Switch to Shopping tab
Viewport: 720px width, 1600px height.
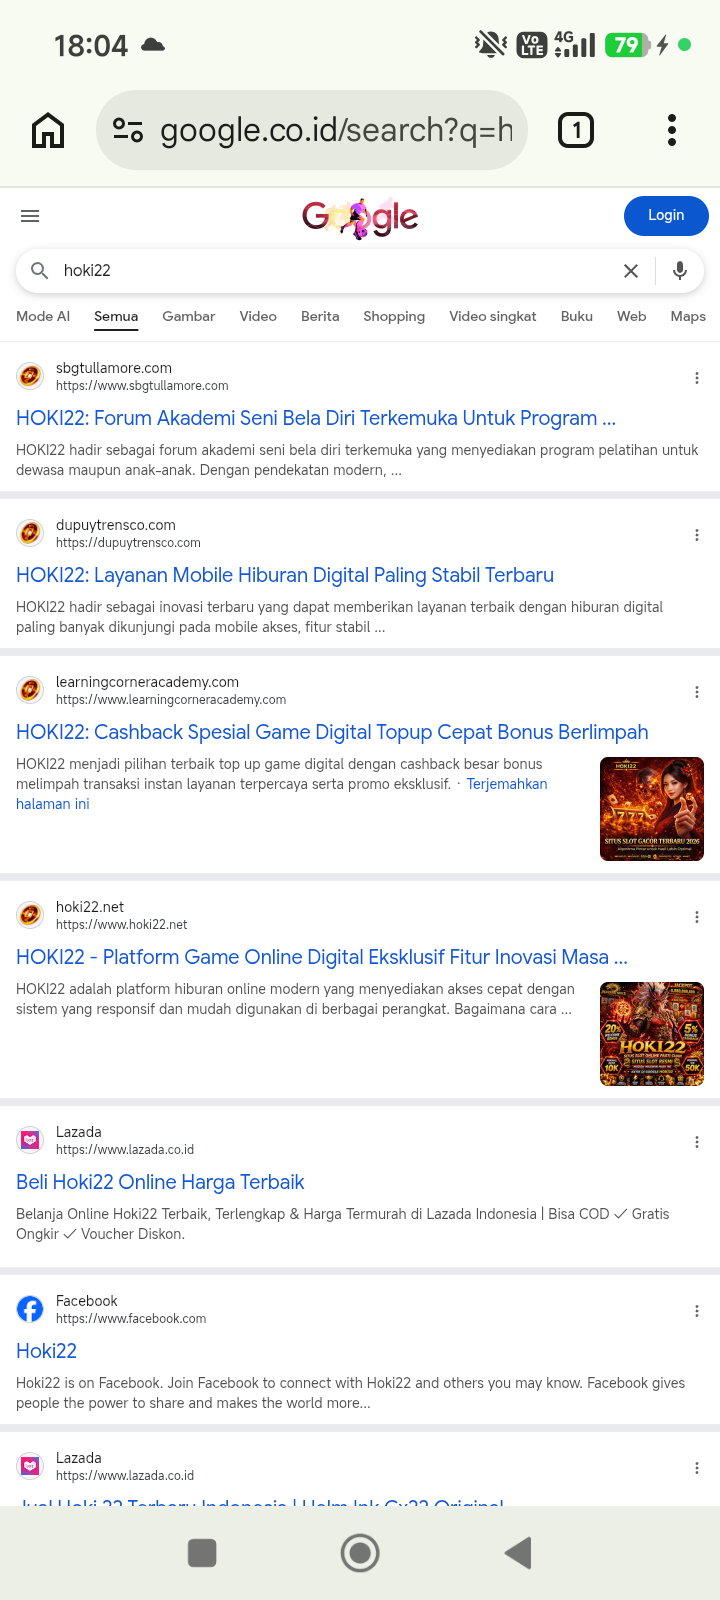[394, 316]
